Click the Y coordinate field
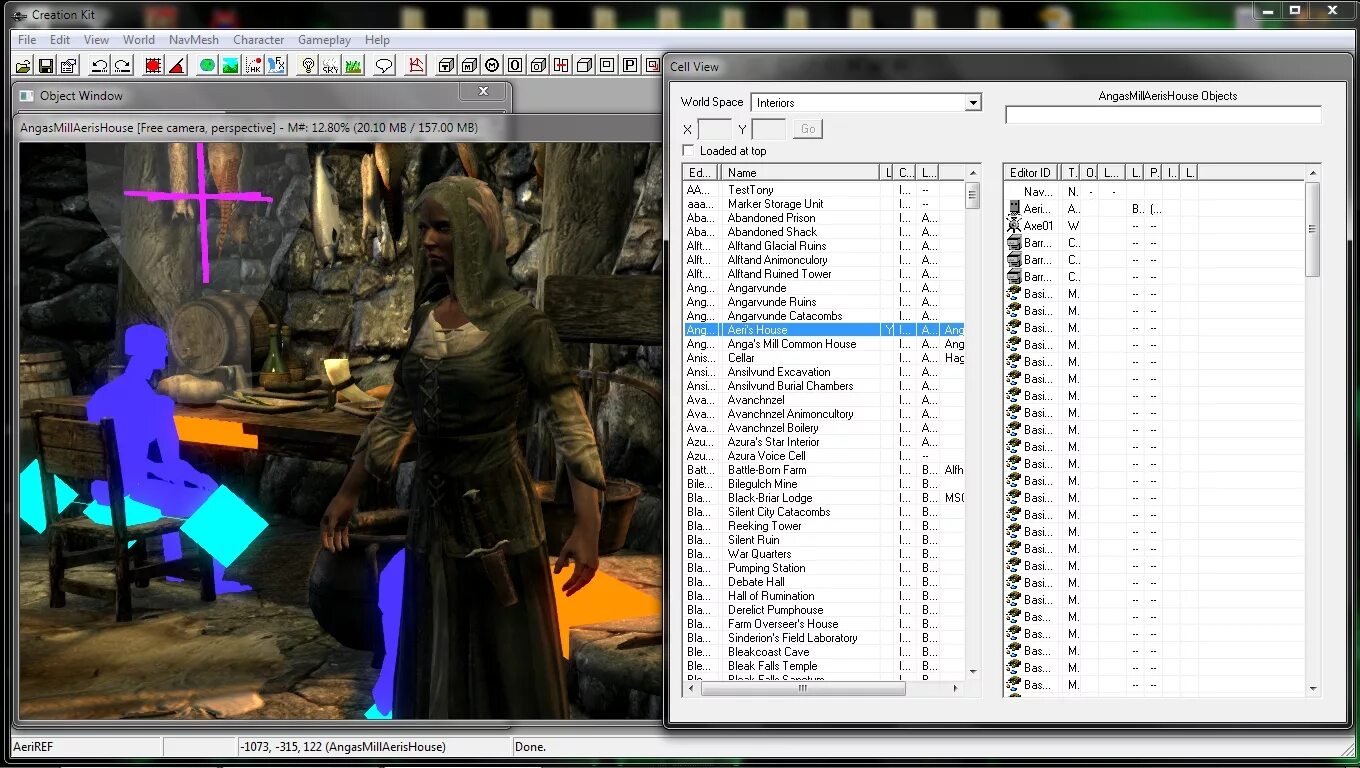This screenshot has height=768, width=1360. pos(768,129)
